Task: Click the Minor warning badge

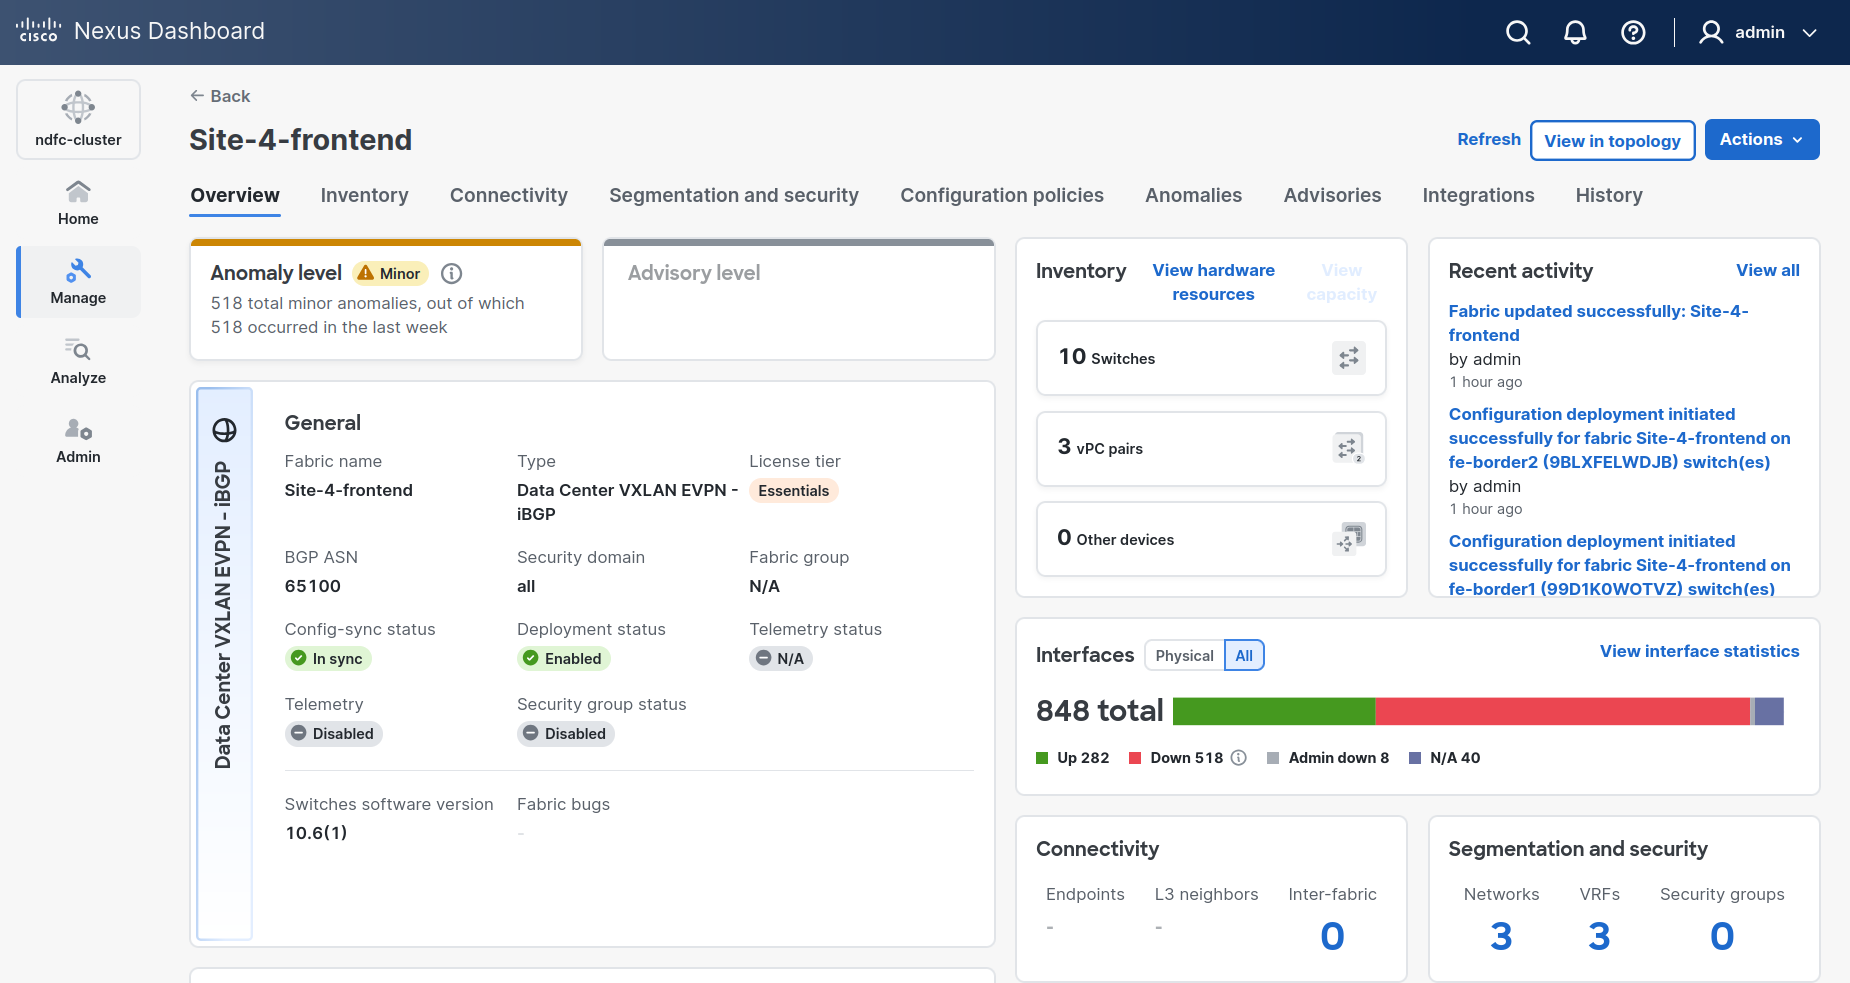Action: tap(390, 273)
